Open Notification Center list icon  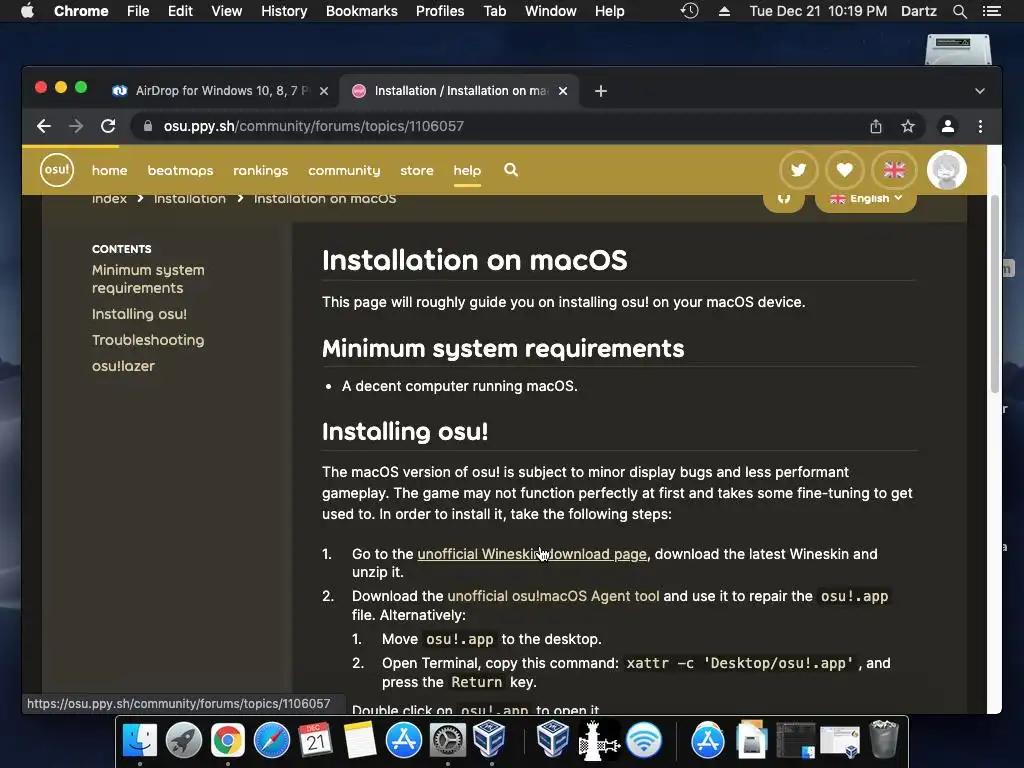tap(992, 11)
